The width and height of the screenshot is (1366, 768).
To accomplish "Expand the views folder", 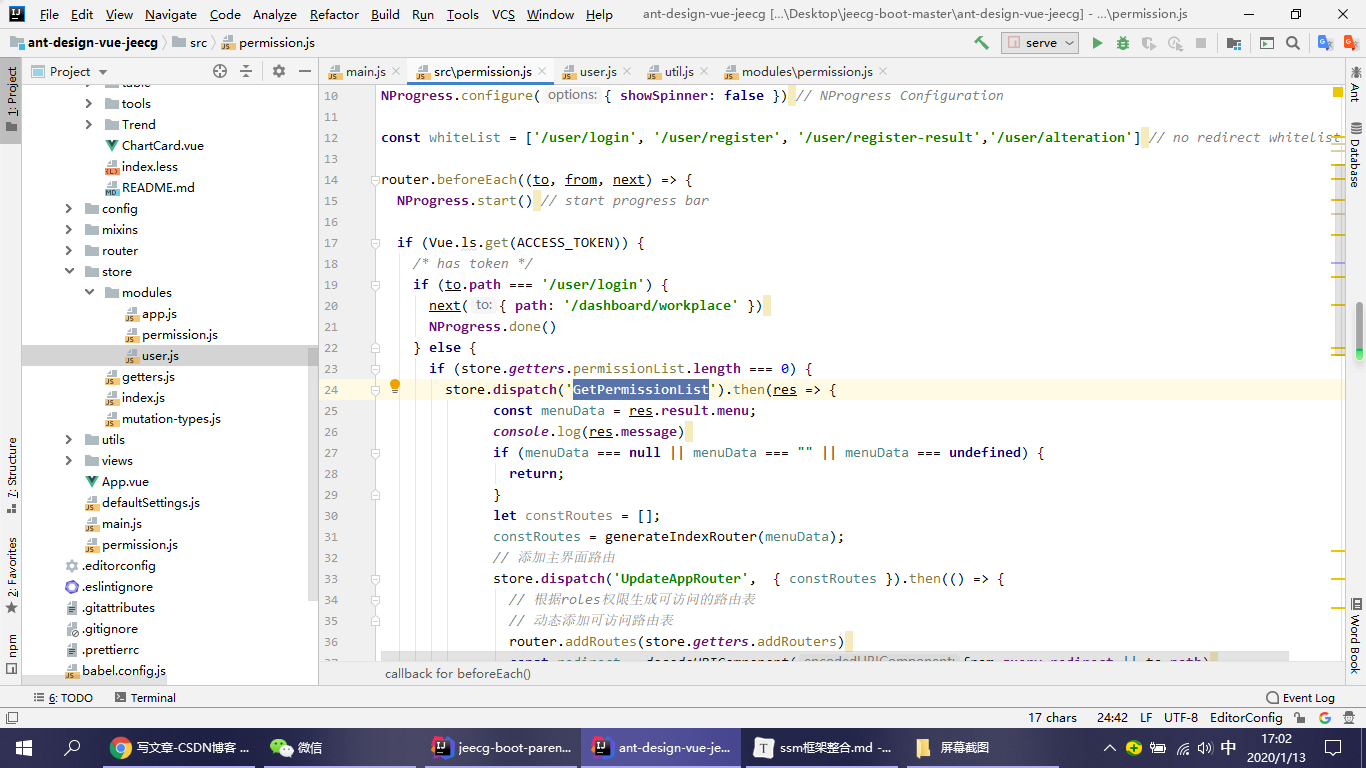I will (68, 460).
